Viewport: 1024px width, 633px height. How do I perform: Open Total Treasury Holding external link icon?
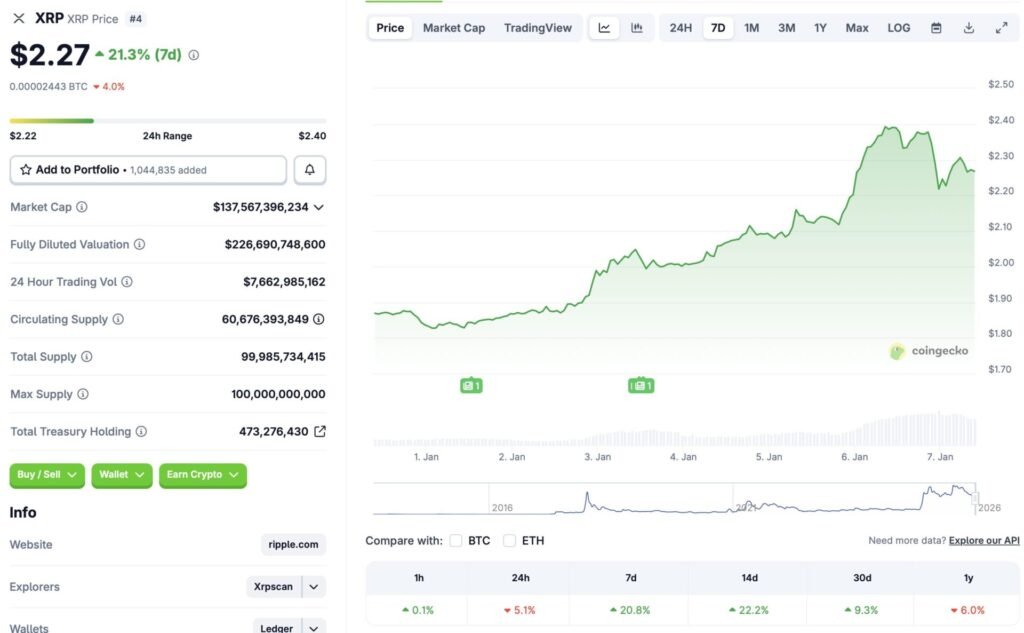tap(319, 431)
